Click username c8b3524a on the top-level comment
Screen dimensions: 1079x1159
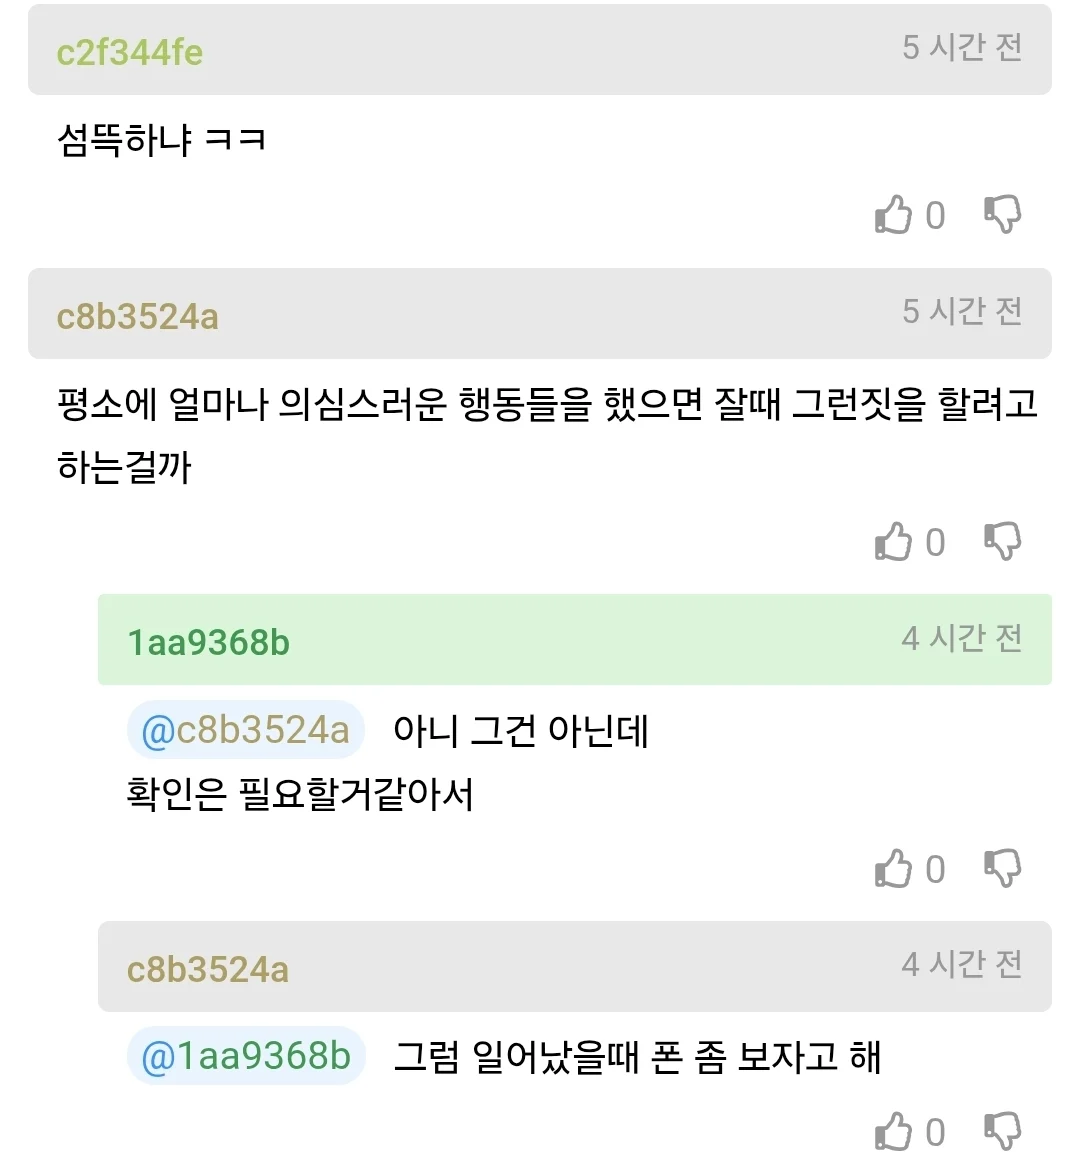(138, 316)
